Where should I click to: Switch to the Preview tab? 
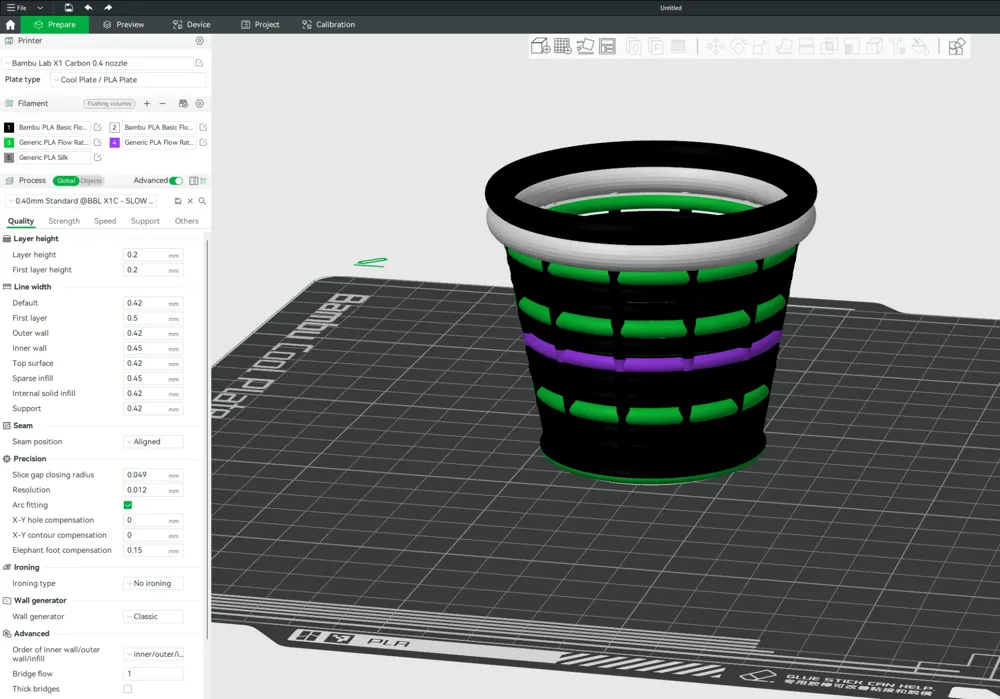[123, 24]
